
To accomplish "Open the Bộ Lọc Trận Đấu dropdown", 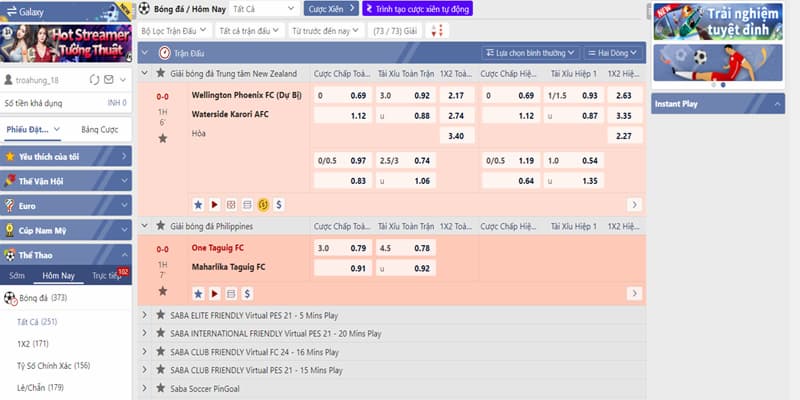I will click(x=174, y=31).
